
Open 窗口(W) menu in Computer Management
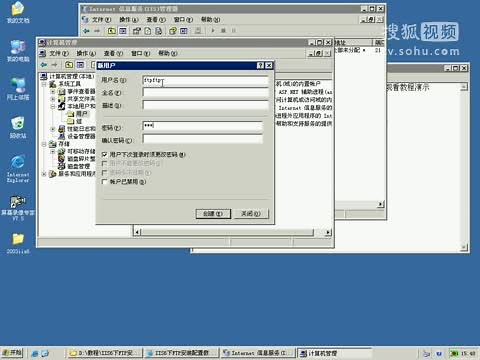tap(140, 53)
